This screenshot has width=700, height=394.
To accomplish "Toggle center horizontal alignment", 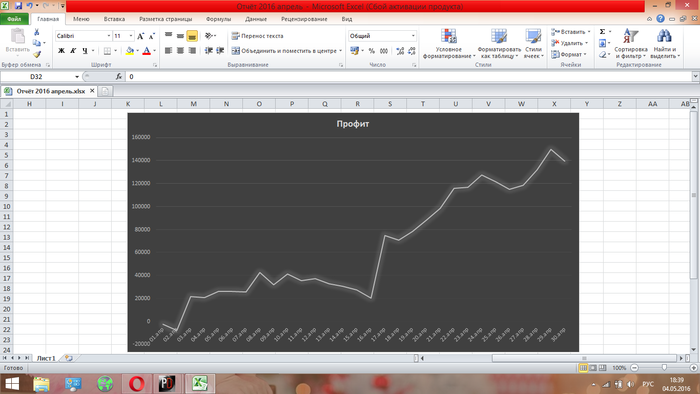I will (x=180, y=50).
